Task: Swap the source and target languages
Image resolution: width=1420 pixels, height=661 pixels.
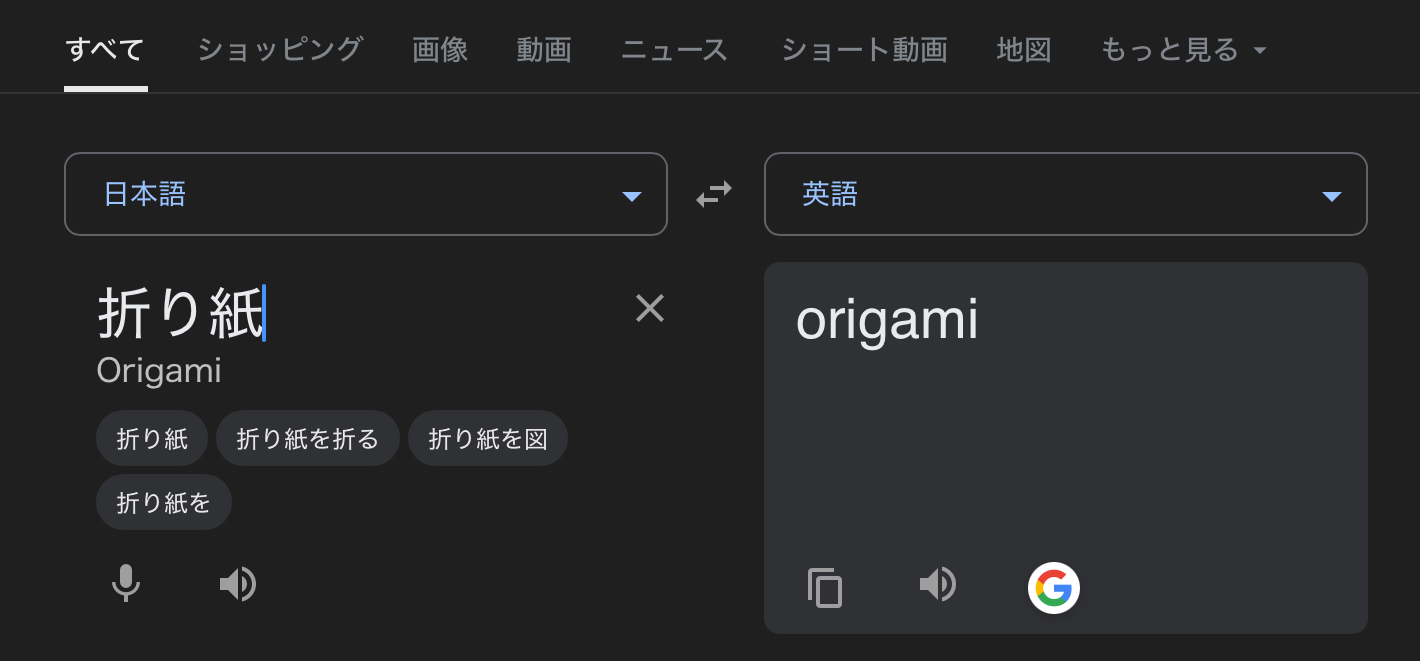Action: 714,194
